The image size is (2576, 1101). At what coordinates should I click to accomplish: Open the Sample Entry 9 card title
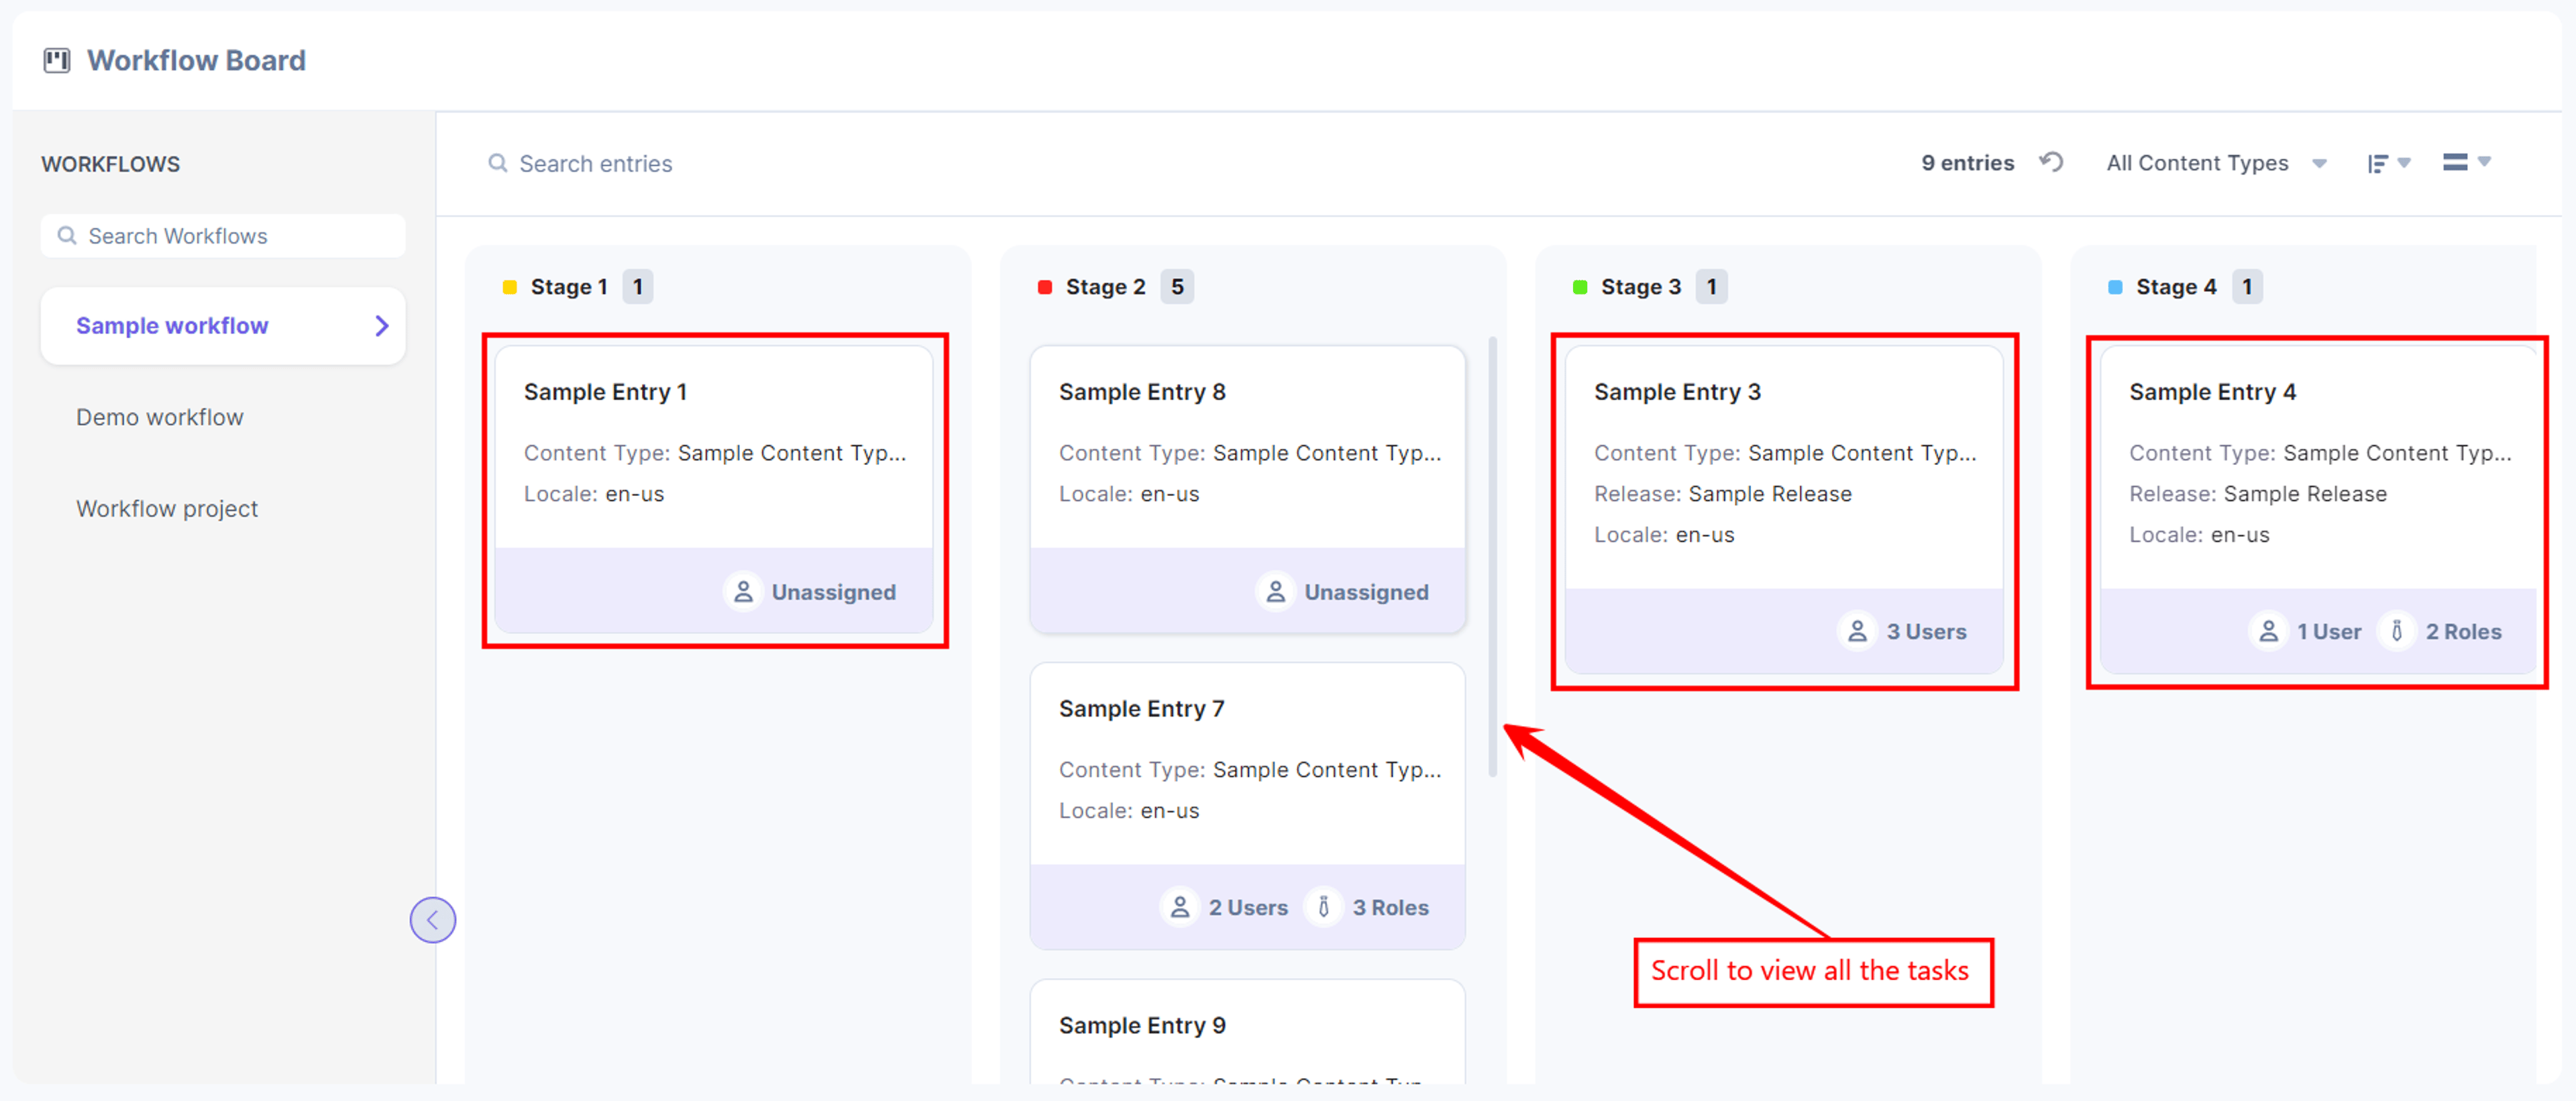click(x=1142, y=1026)
